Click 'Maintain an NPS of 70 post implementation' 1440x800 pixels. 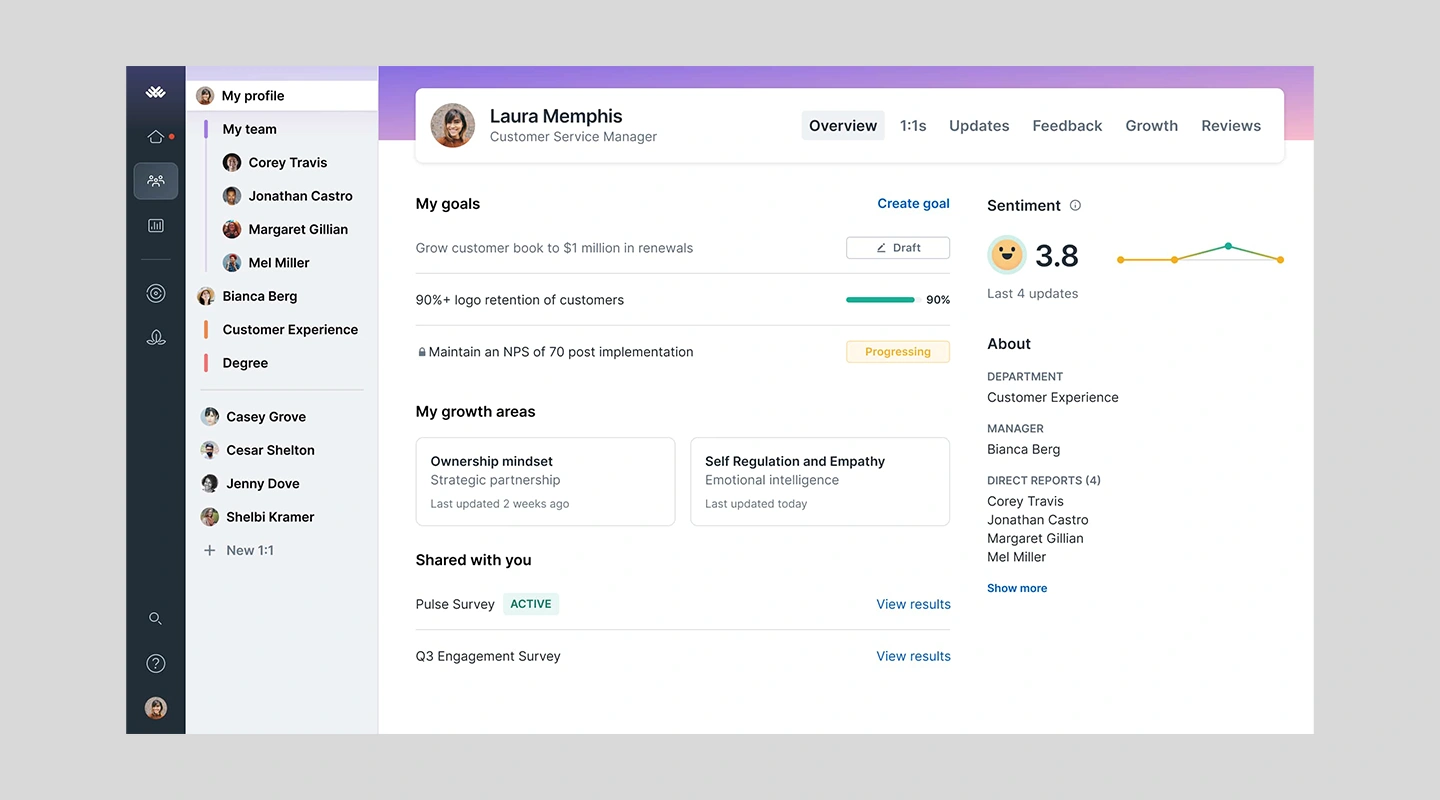click(x=561, y=352)
